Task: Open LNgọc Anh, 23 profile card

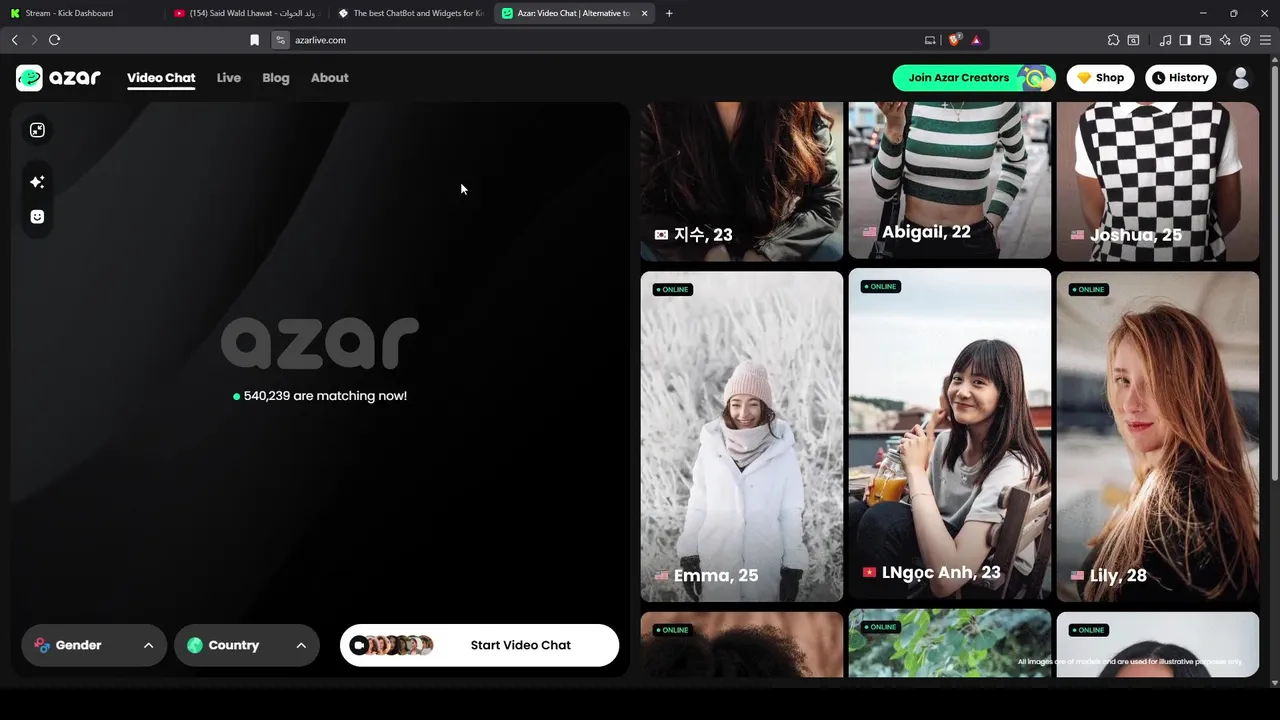Action: point(950,433)
